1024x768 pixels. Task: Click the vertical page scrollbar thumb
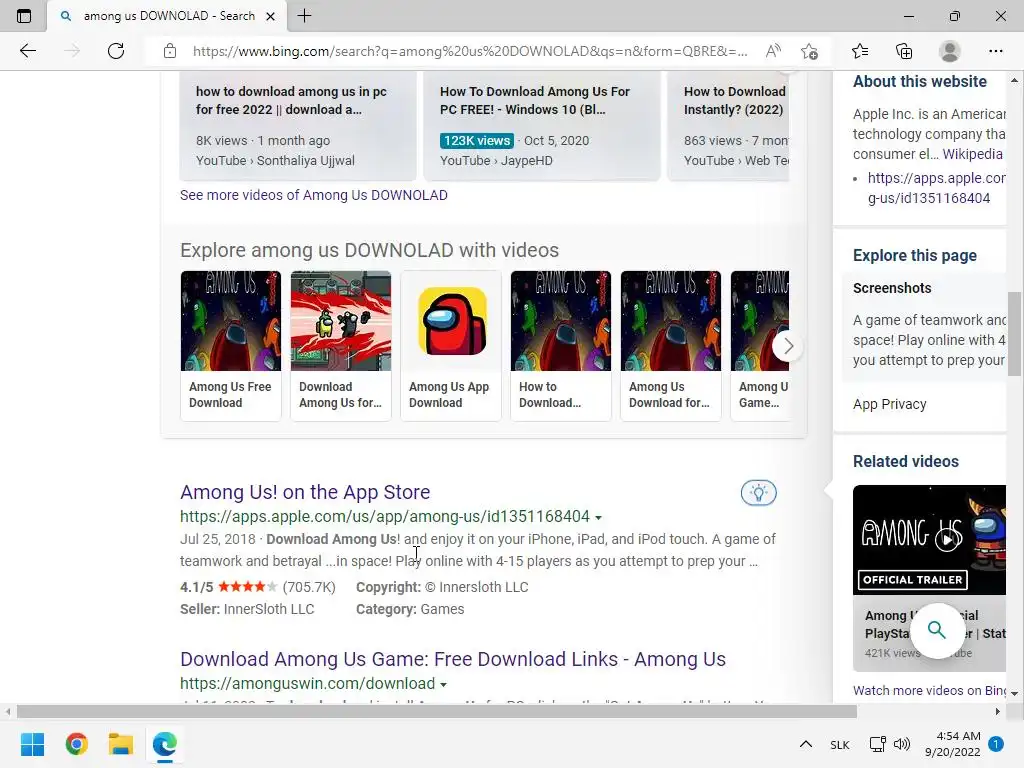[x=1014, y=334]
